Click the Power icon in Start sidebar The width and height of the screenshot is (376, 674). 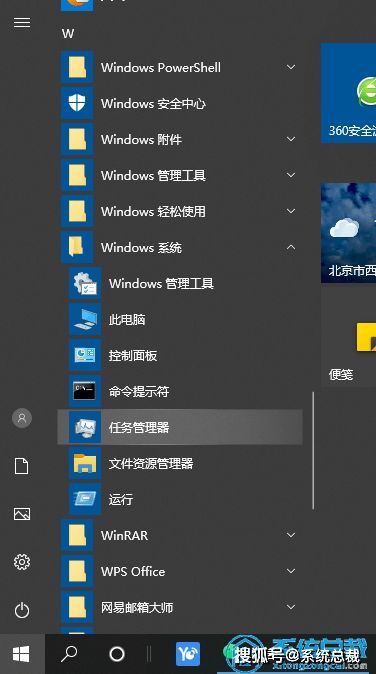22,610
